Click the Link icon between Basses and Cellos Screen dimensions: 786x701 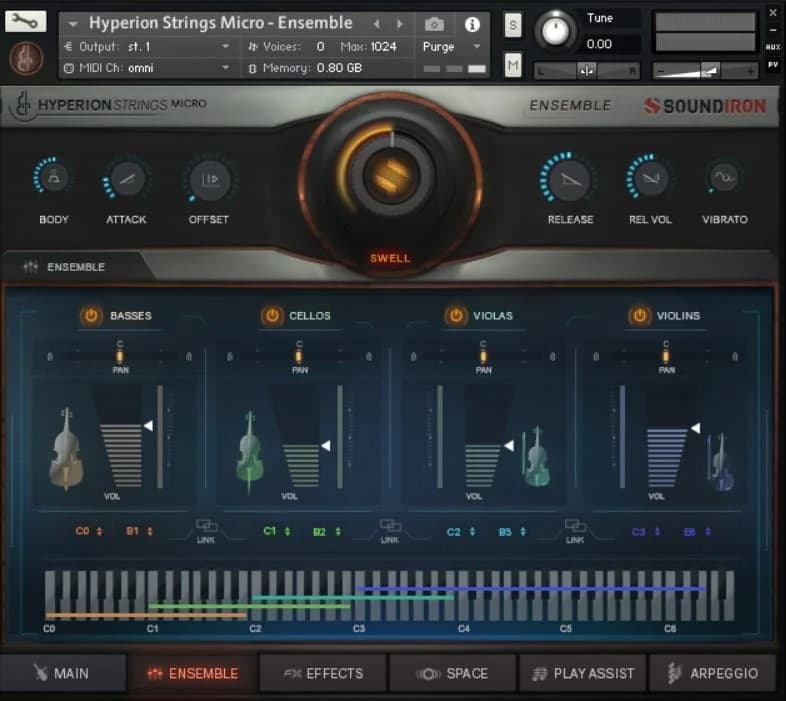coord(206,526)
